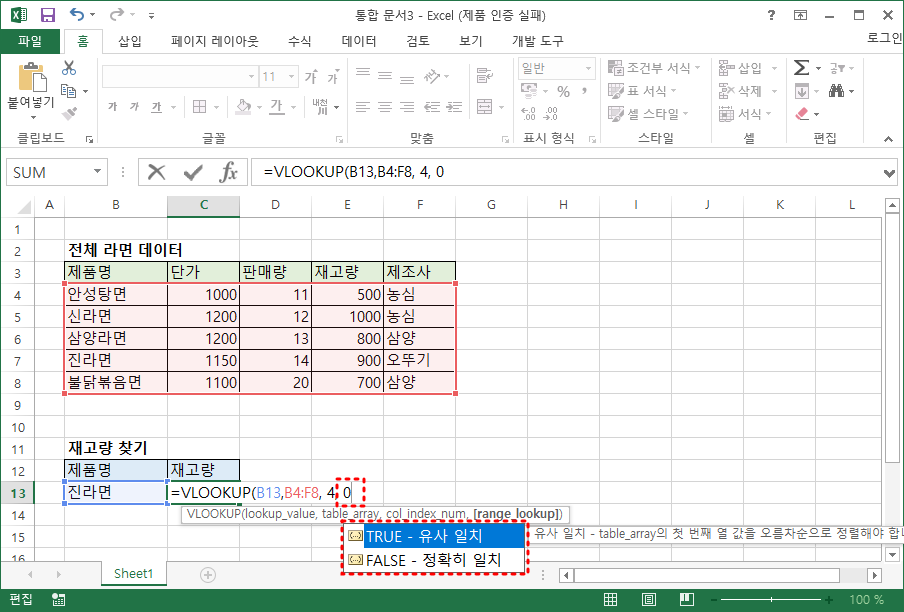This screenshot has height=612, width=904.
Task: Click the Find binoculars icon
Action: pyautogui.click(x=837, y=90)
